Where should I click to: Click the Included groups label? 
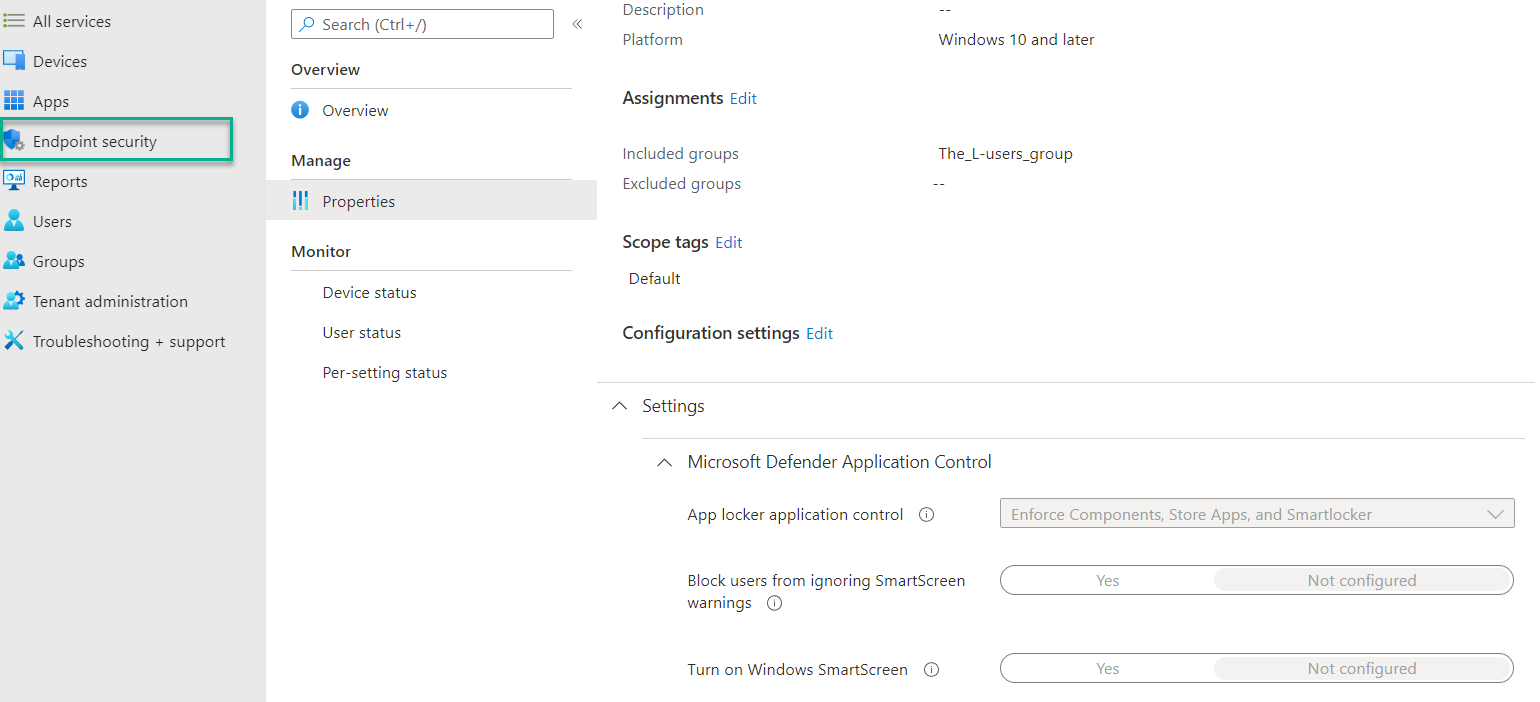click(680, 153)
